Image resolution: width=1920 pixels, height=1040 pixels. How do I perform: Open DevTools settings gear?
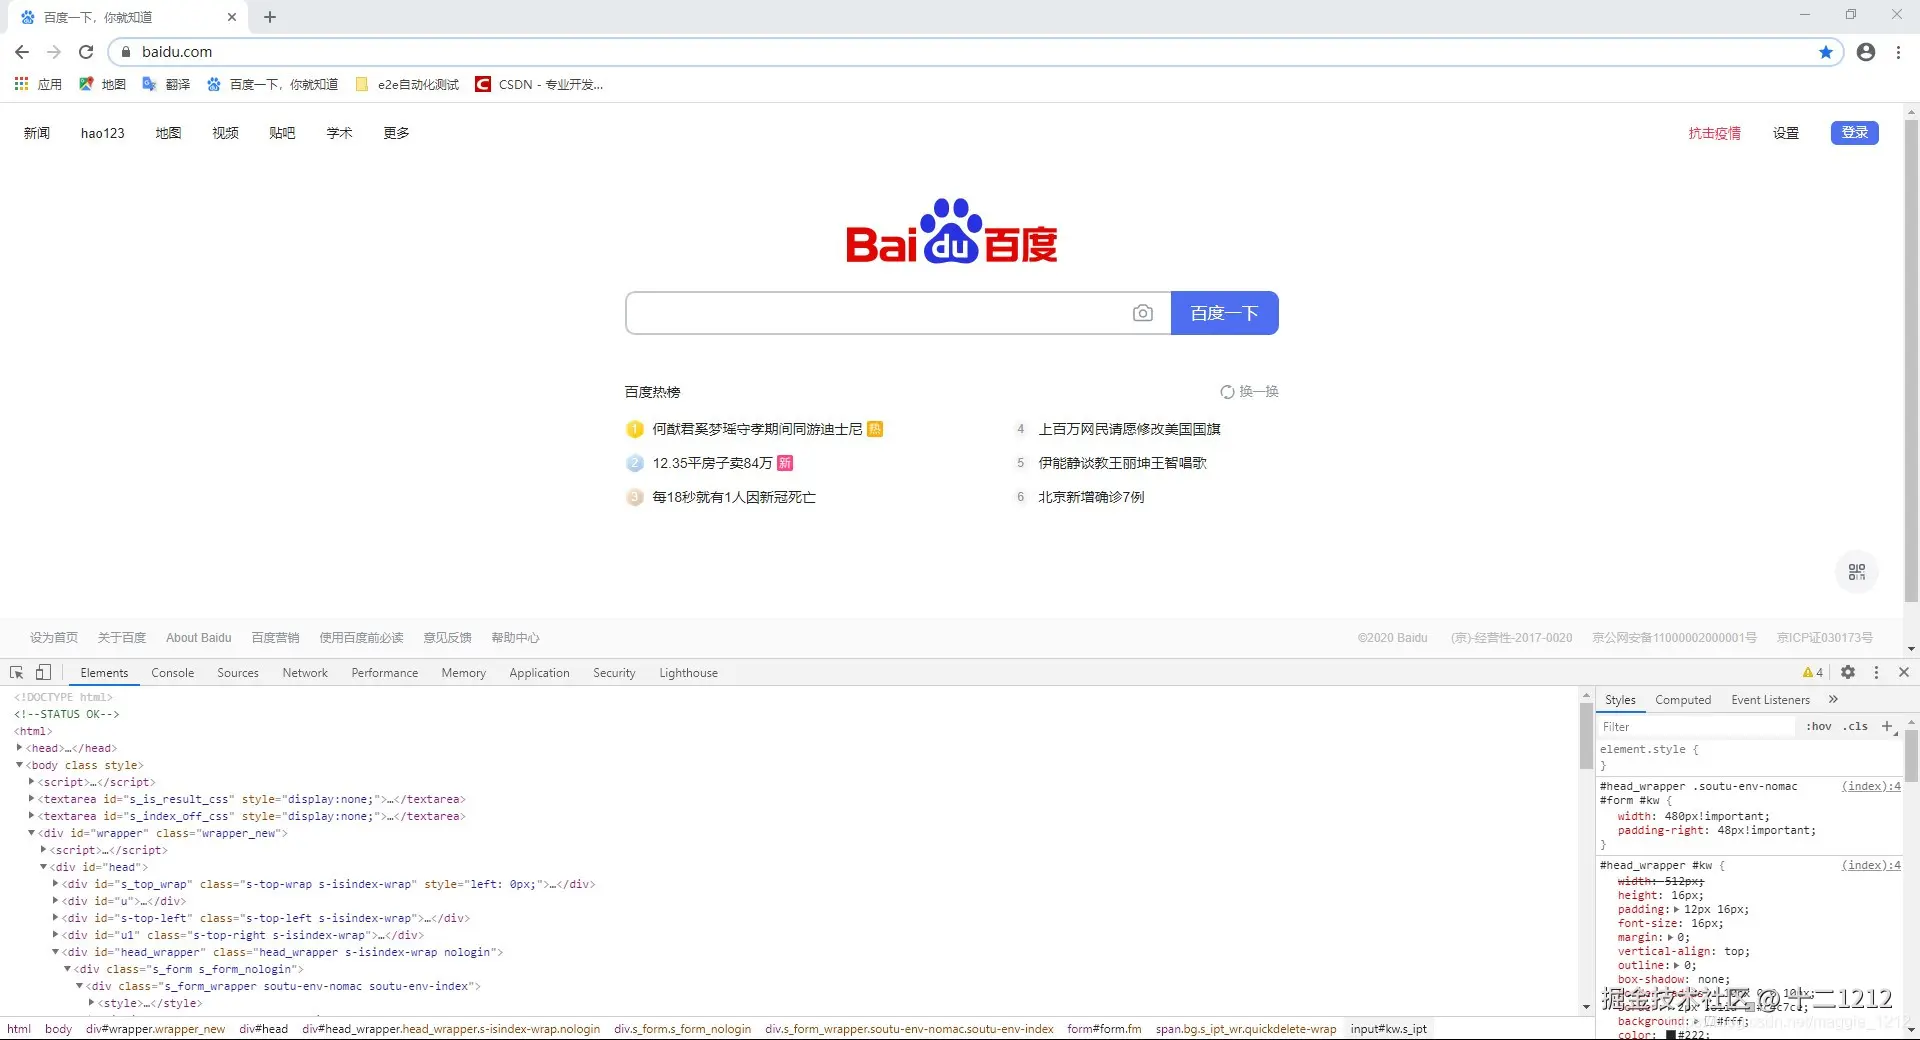point(1848,672)
